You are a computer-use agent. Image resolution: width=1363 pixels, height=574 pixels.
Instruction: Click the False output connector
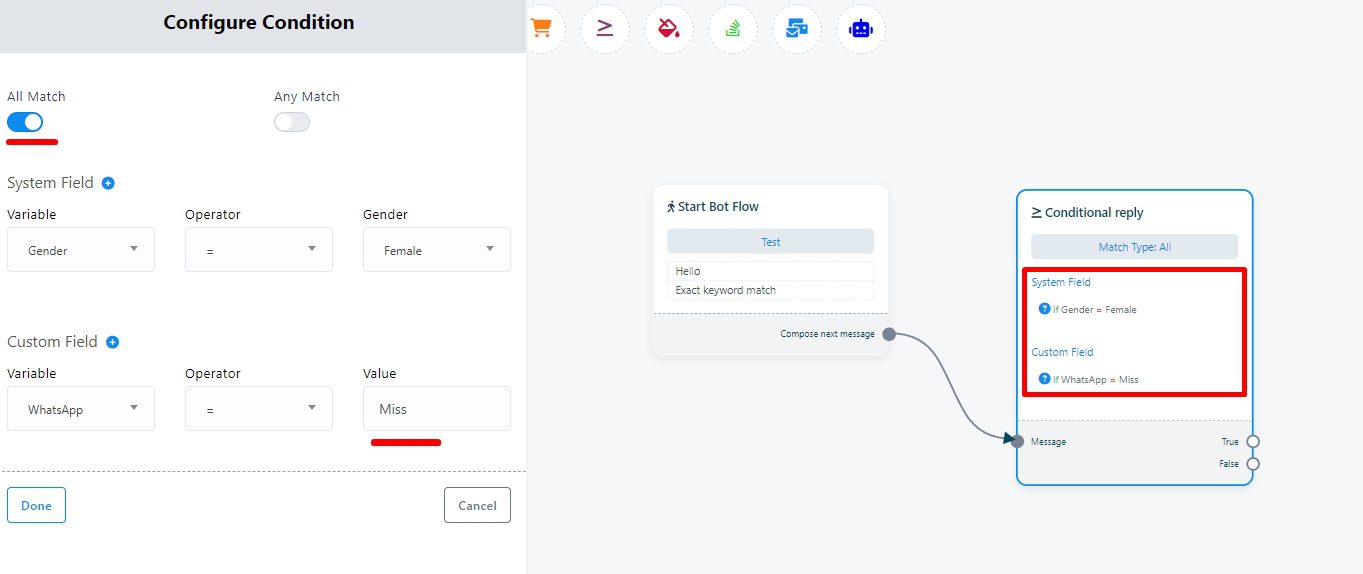coord(1253,464)
